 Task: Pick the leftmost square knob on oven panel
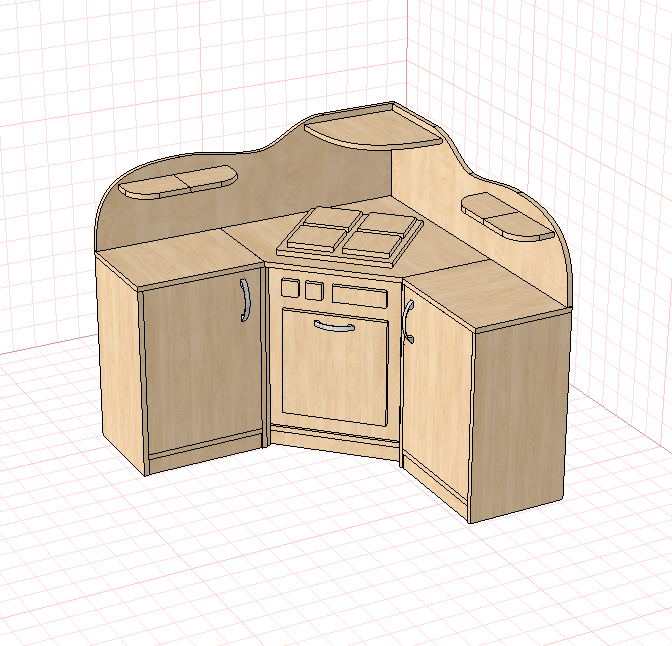coord(290,287)
